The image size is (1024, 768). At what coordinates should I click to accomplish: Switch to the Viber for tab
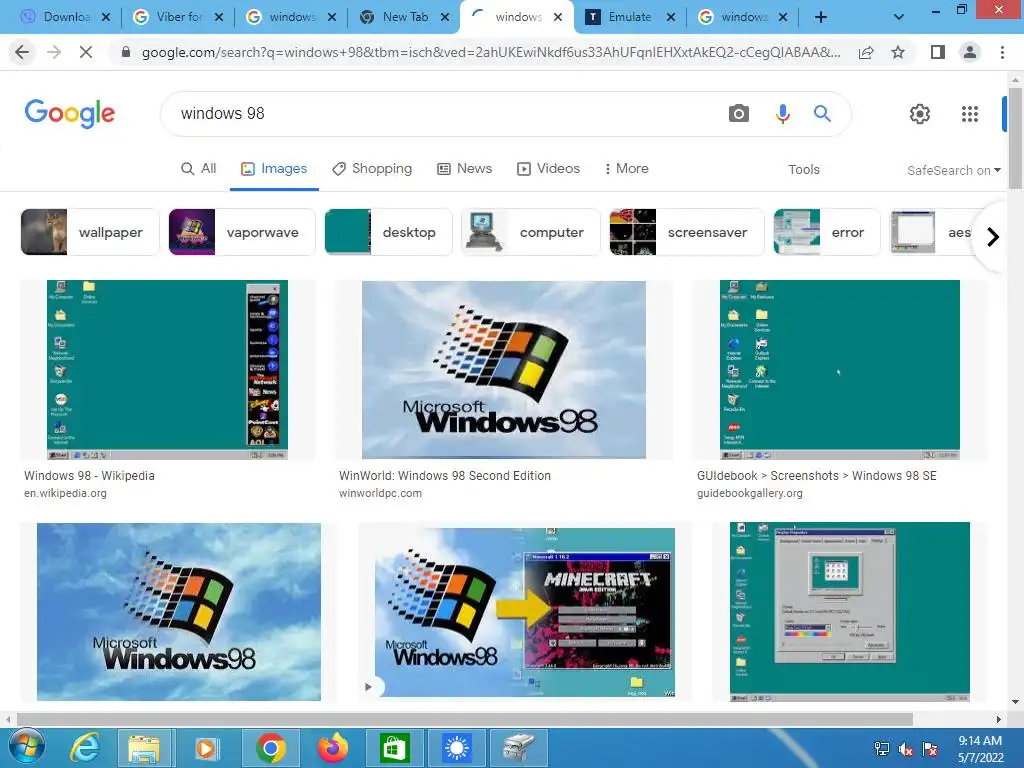(x=179, y=17)
